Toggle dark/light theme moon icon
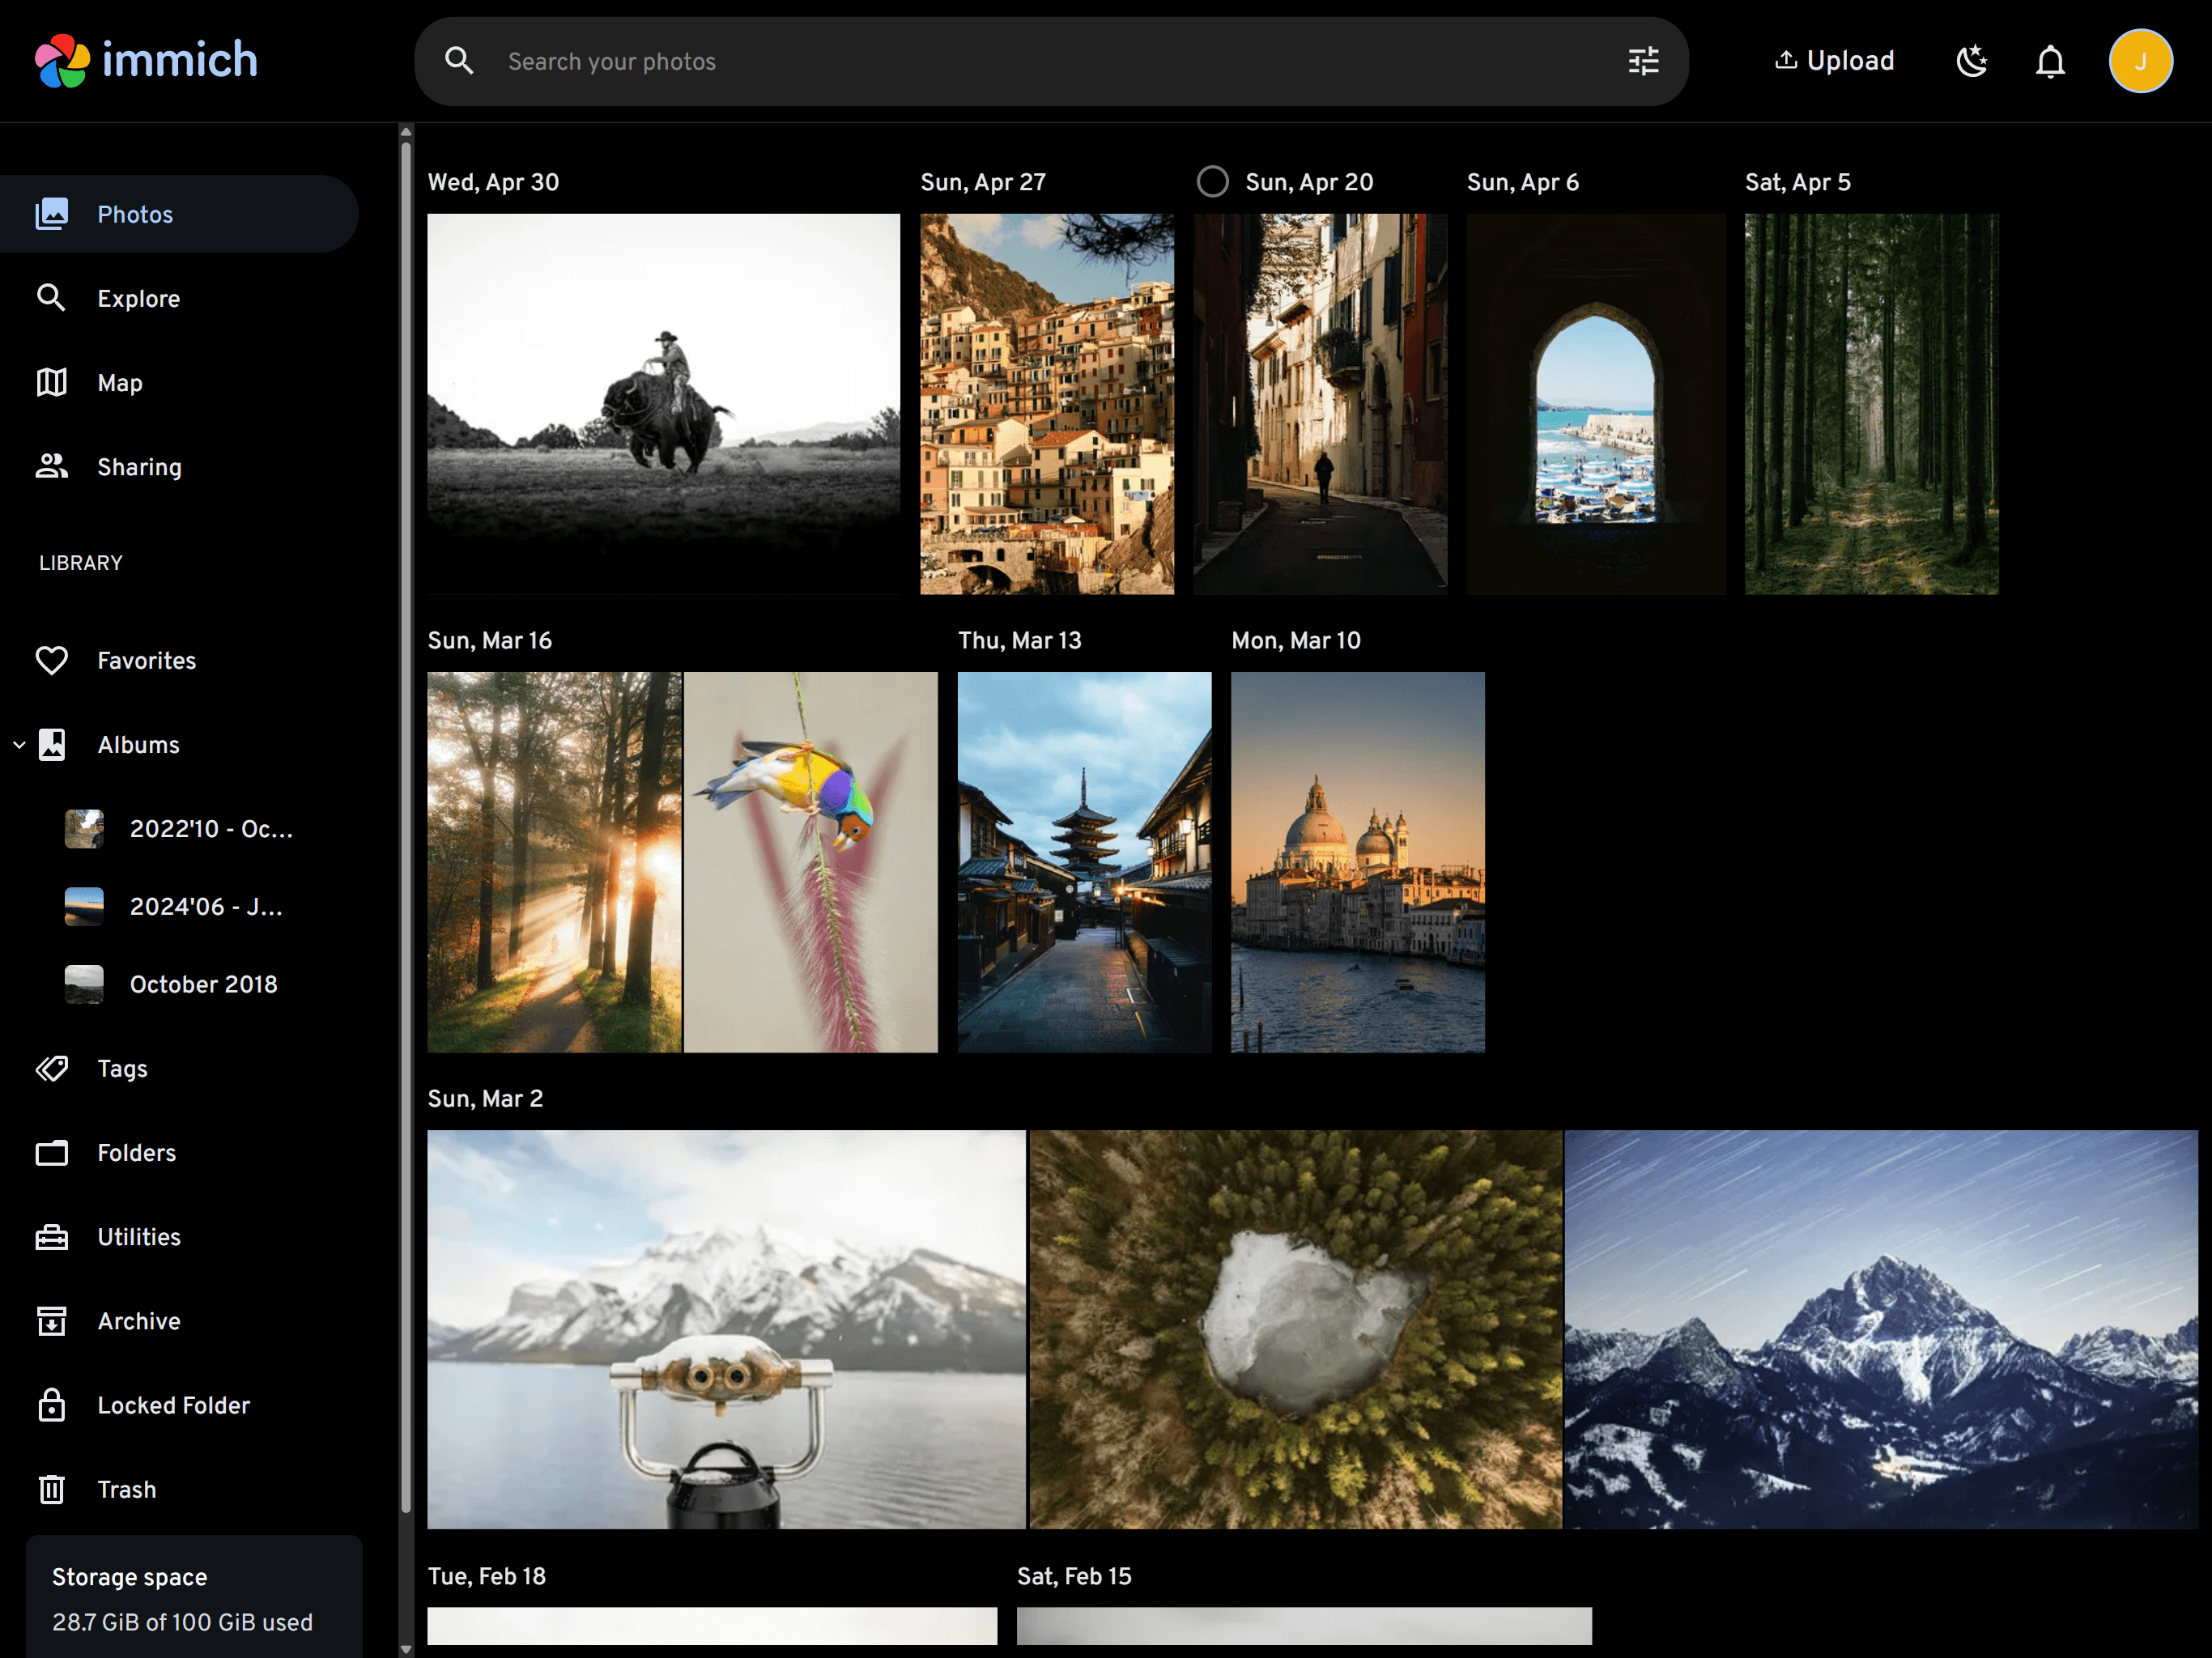 (1971, 61)
